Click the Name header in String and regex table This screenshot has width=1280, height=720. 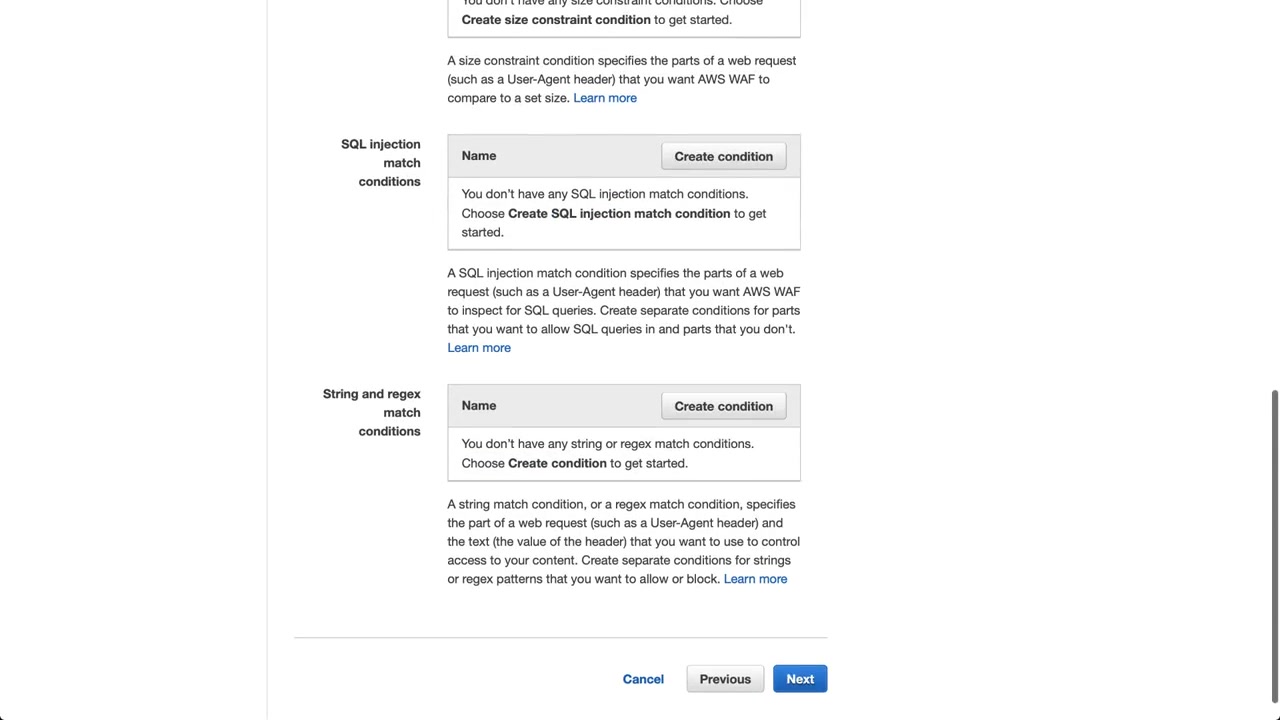[479, 406]
